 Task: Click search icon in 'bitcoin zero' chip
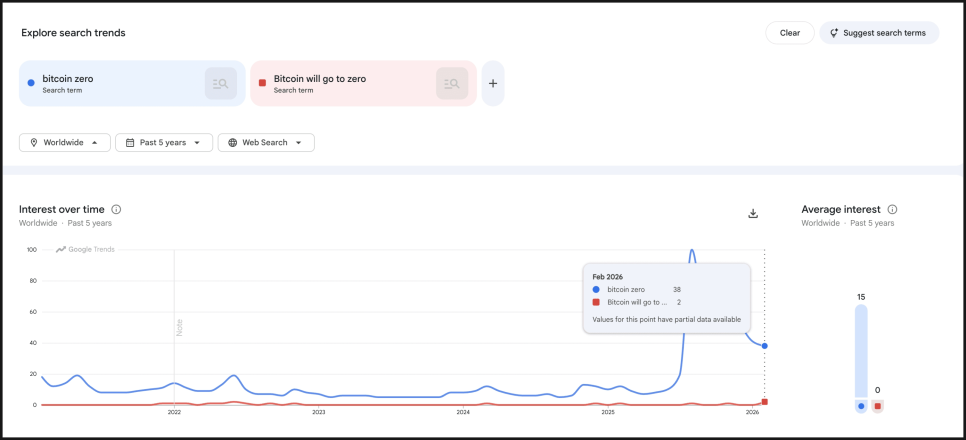(x=221, y=84)
